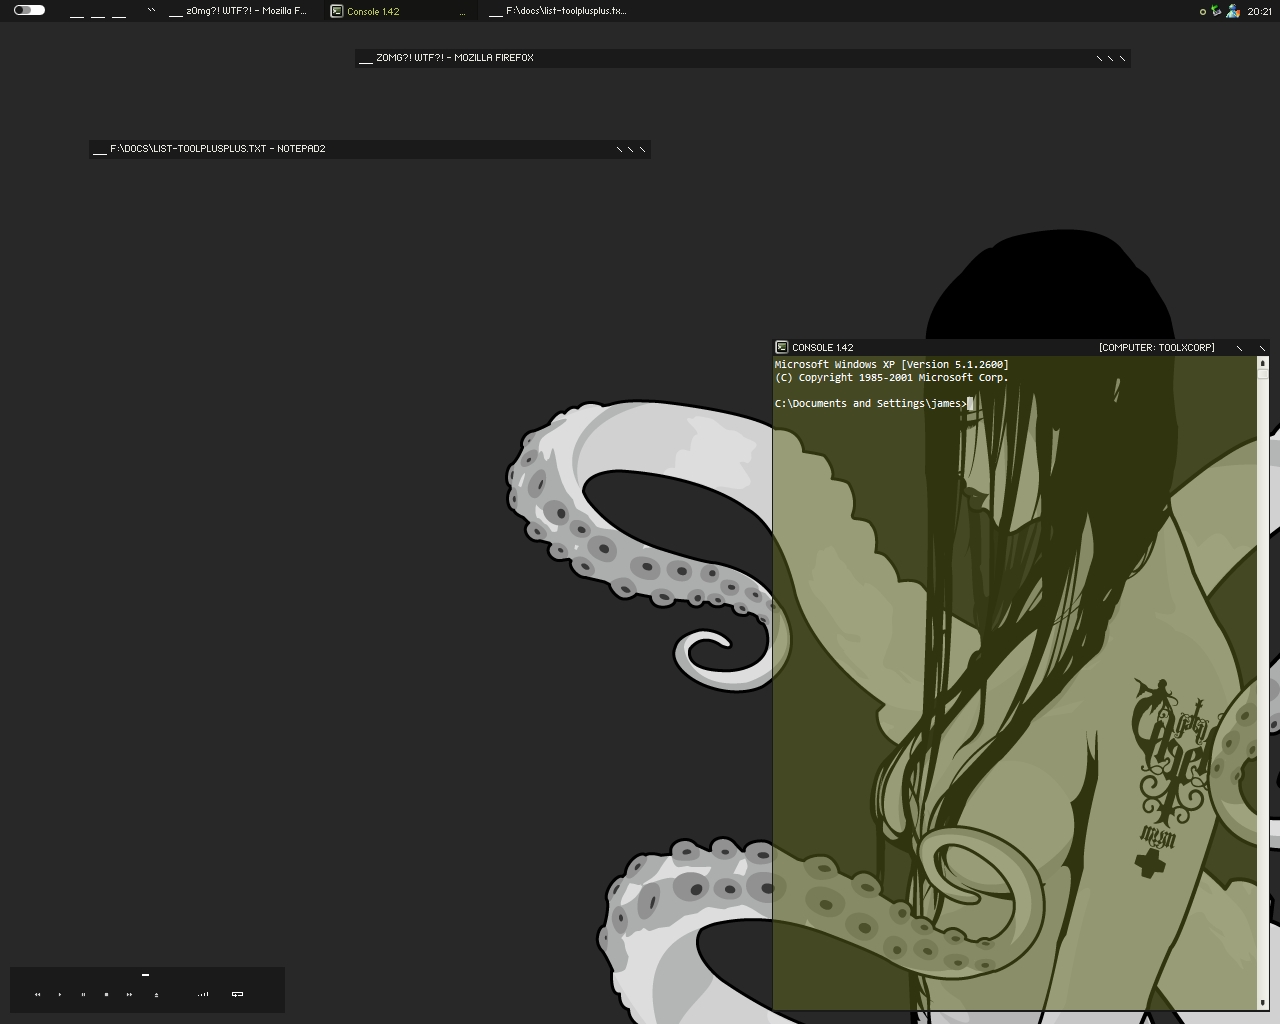Click the C:\Documents and Settings\james> prompt
Image resolution: width=1280 pixels, height=1024 pixels.
tap(871, 404)
